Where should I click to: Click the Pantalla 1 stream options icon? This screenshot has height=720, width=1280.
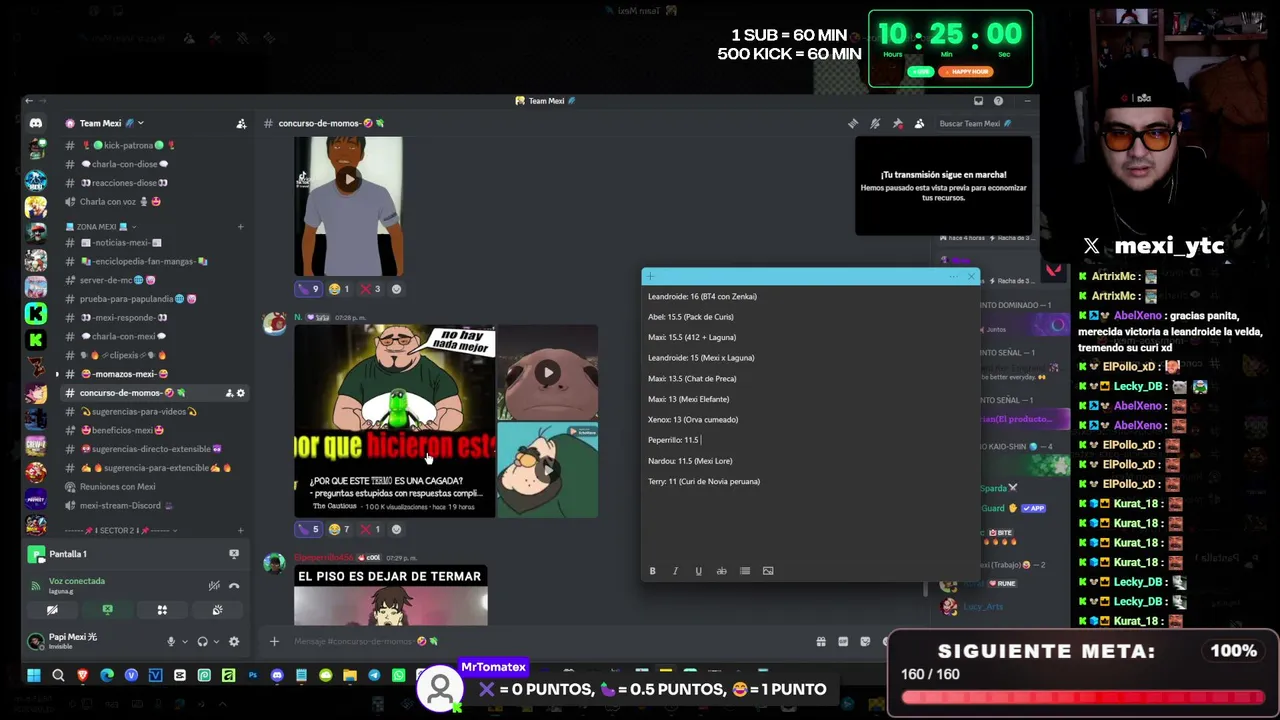click(234, 554)
